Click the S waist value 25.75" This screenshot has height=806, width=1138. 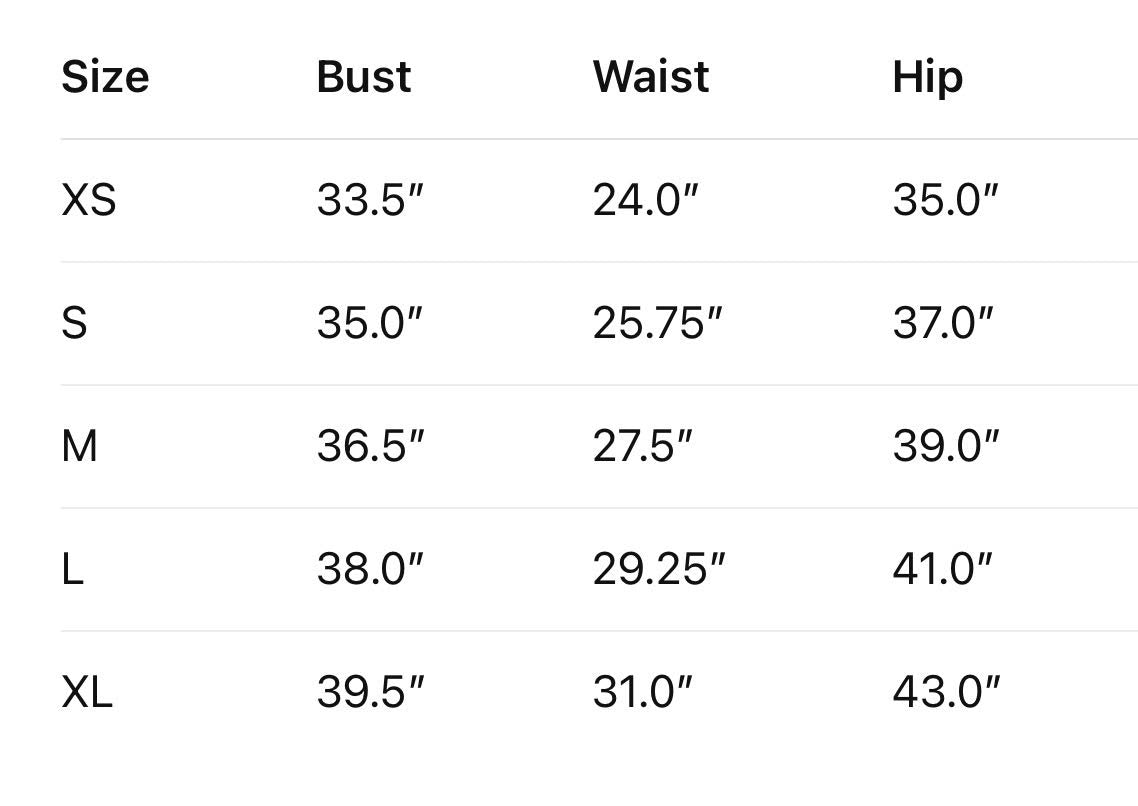coord(657,323)
